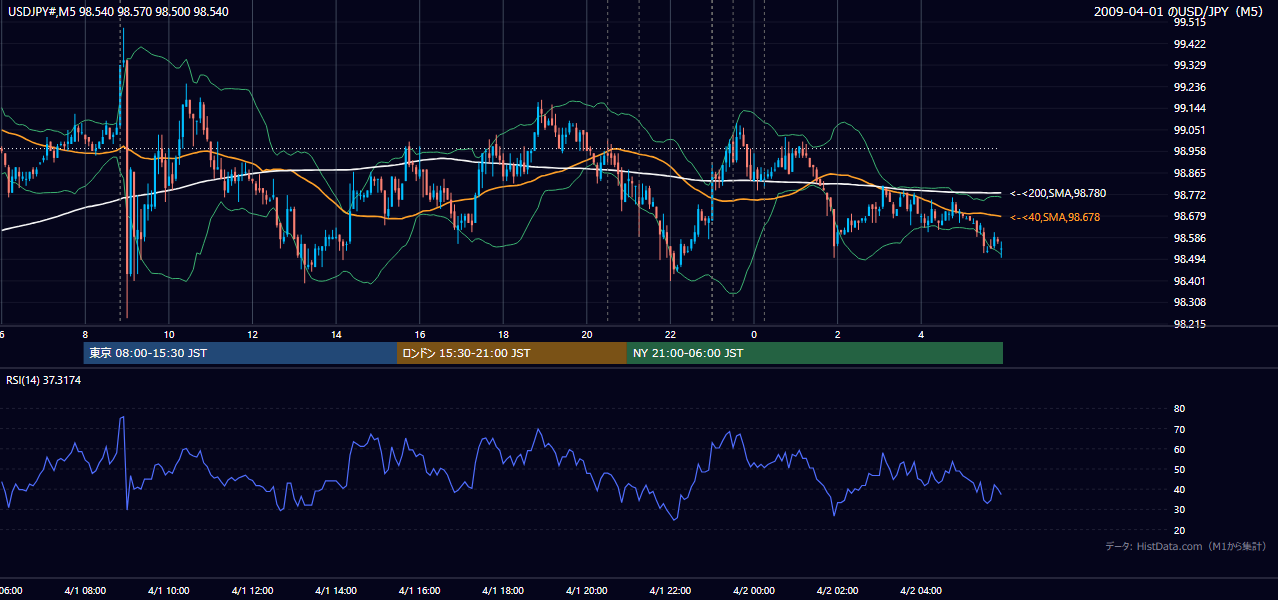
Task: Click the 98.308 price axis label
Action: point(1189,302)
